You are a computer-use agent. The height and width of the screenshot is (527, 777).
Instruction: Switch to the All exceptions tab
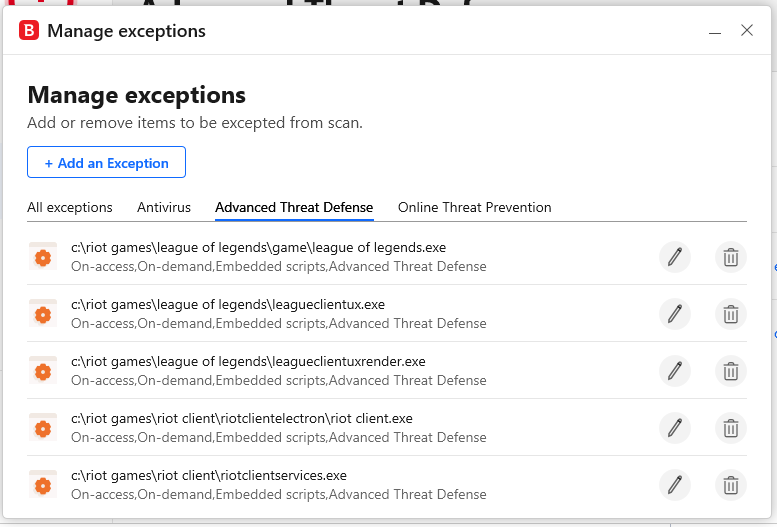[70, 207]
